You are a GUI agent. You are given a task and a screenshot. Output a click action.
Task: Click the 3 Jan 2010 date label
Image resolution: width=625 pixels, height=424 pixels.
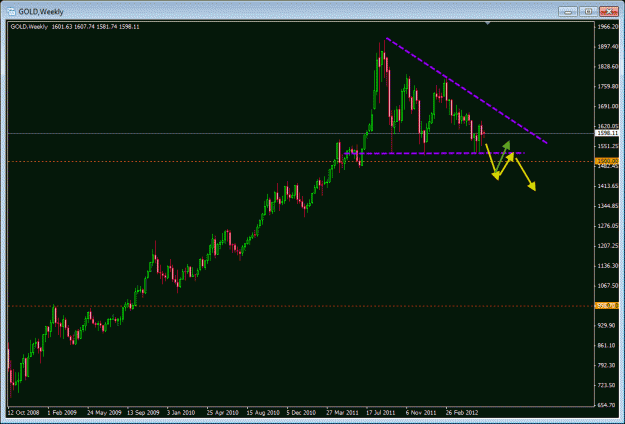pyautogui.click(x=181, y=412)
